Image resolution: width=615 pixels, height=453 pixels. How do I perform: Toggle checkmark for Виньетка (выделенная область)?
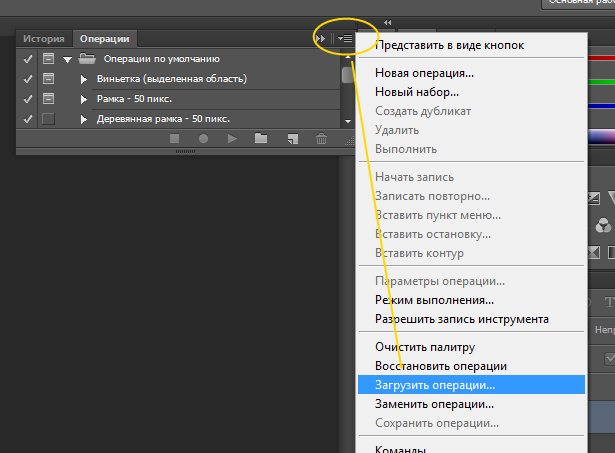point(27,79)
